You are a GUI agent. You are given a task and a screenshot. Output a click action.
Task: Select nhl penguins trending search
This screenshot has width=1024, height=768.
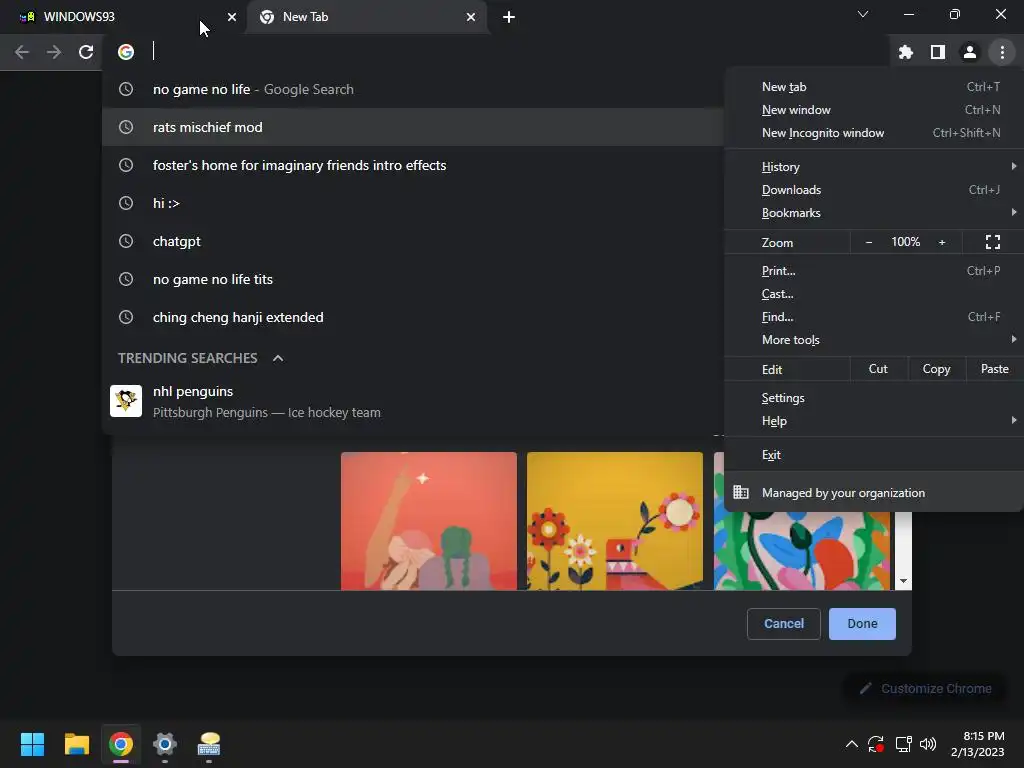(x=413, y=402)
